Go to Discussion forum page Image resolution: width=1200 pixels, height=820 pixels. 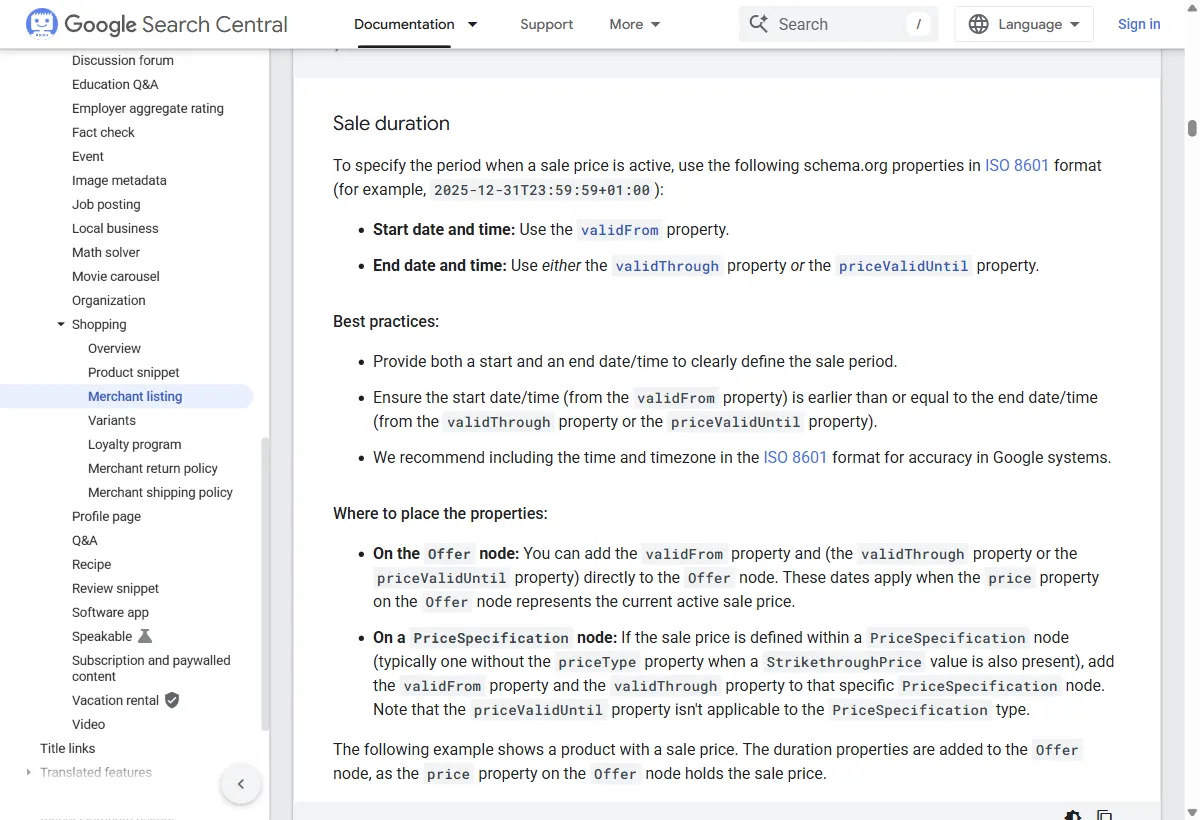click(x=123, y=60)
